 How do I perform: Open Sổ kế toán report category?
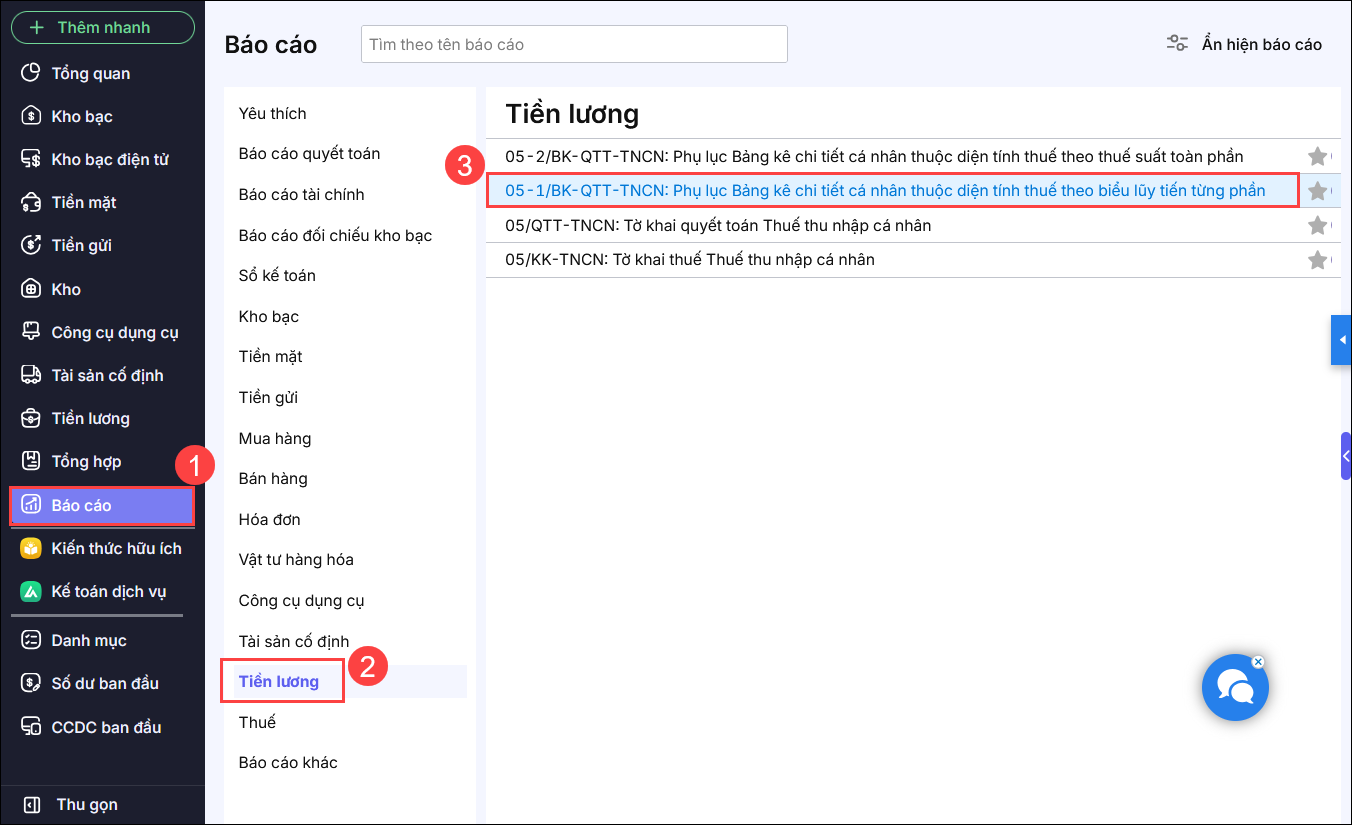coord(278,275)
